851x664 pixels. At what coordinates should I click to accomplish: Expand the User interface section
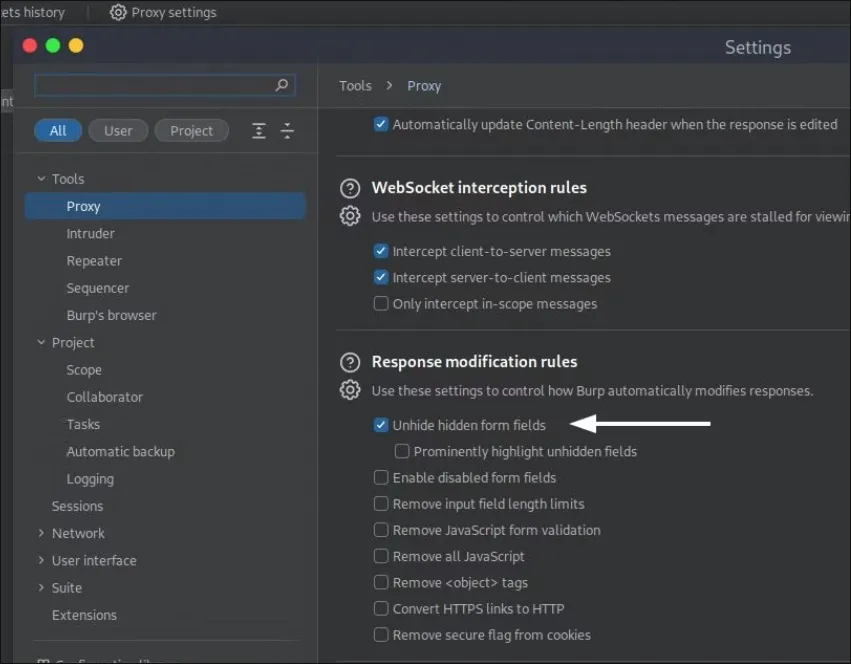[x=41, y=561]
